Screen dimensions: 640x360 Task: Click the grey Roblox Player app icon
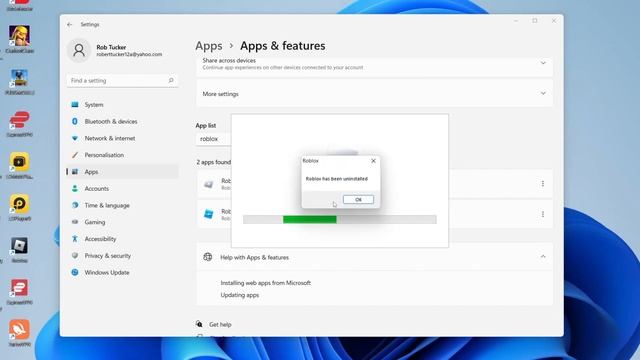(209, 184)
